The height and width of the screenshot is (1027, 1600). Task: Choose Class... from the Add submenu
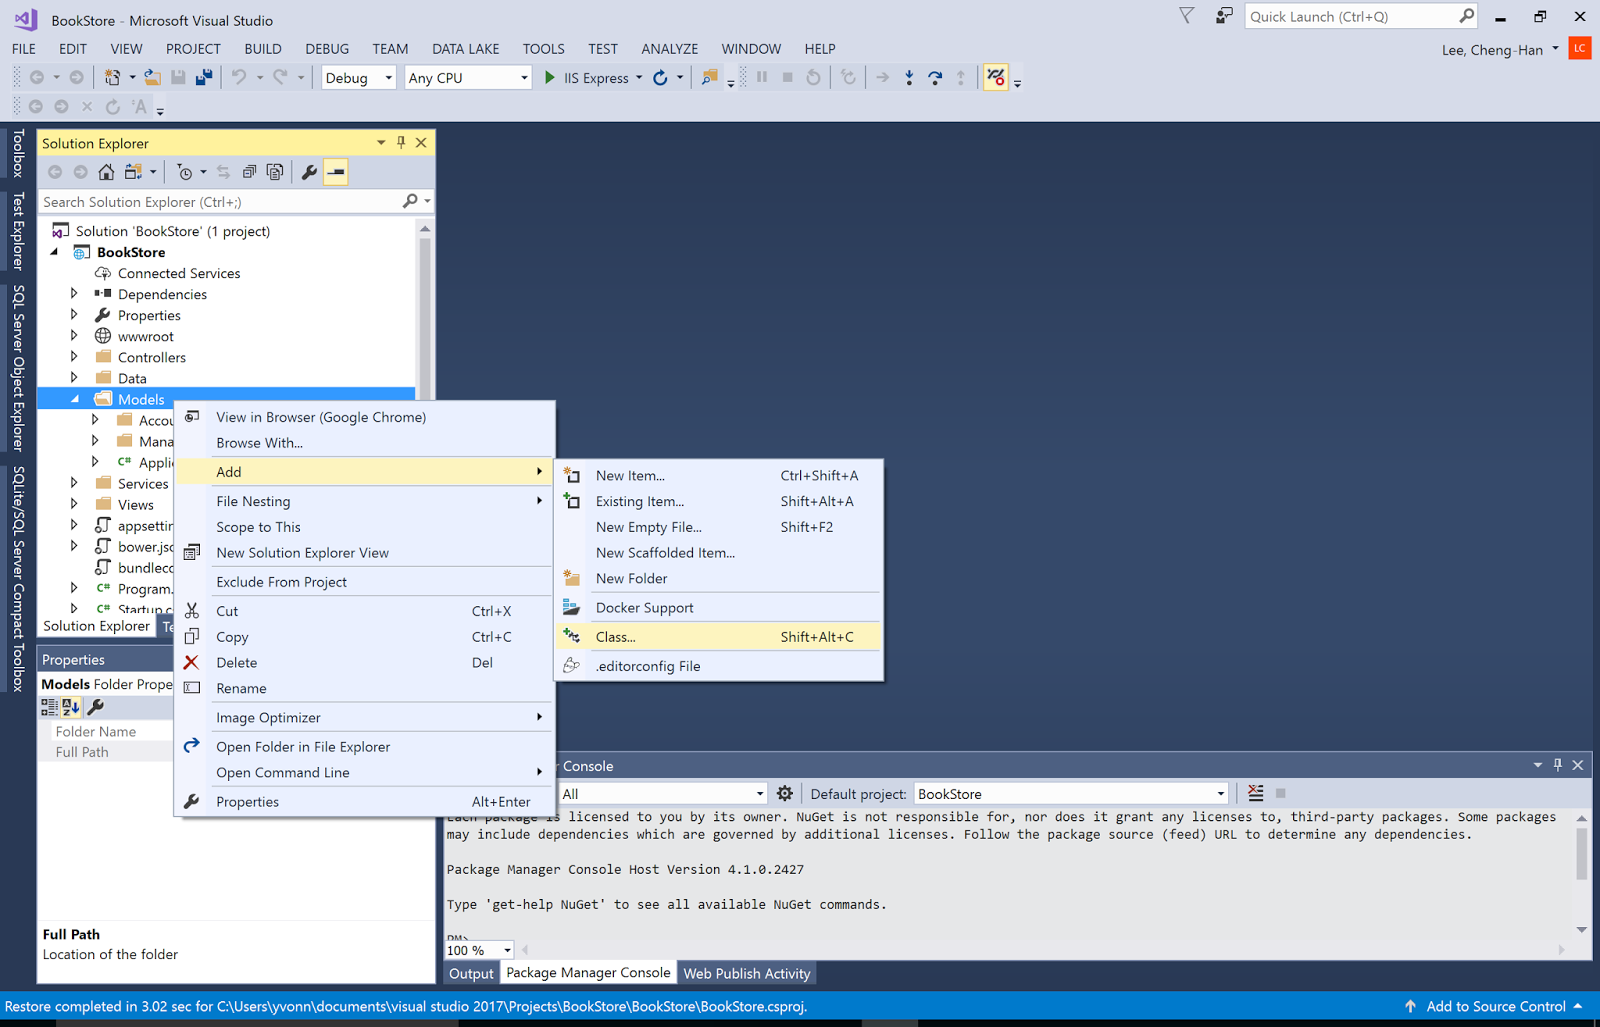719,637
